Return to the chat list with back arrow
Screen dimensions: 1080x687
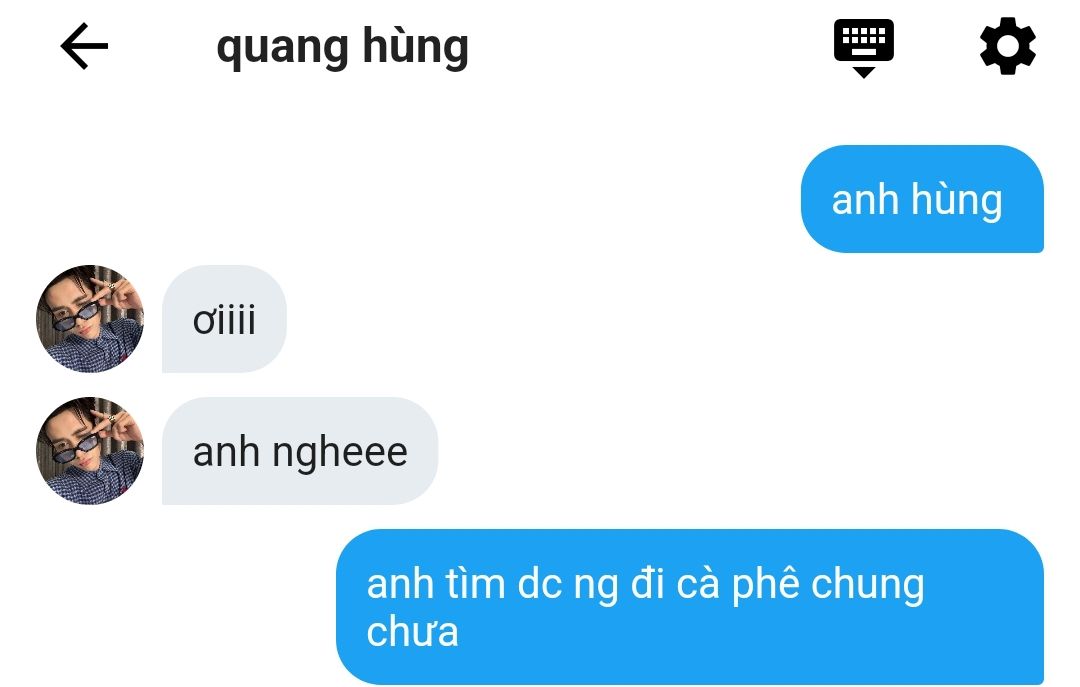[84, 46]
